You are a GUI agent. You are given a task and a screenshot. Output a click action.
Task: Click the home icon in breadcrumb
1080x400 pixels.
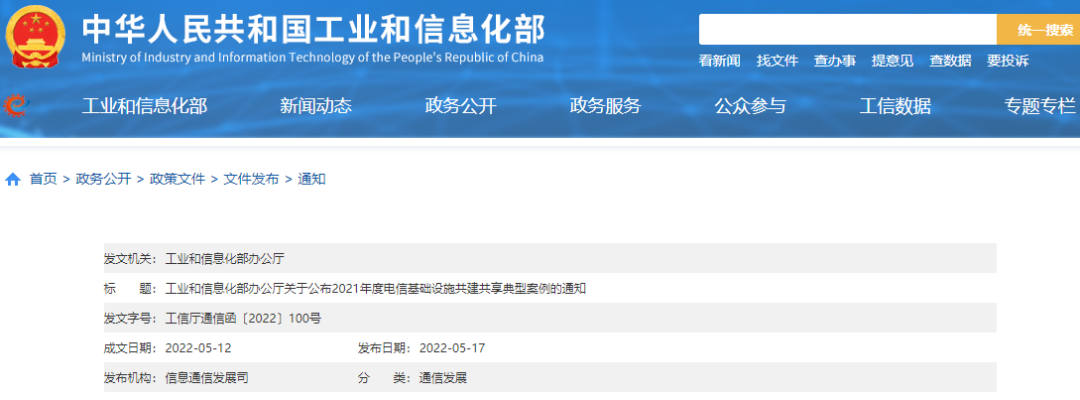[12, 180]
